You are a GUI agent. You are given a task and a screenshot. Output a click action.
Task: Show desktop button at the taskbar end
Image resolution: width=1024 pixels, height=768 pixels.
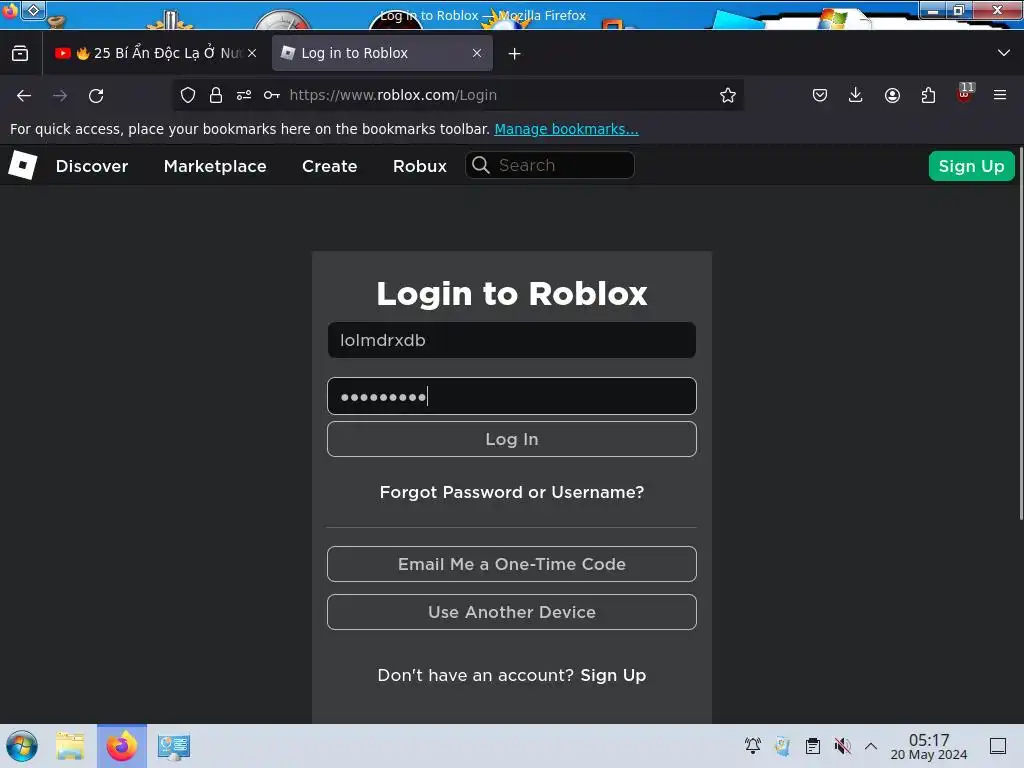(998, 746)
